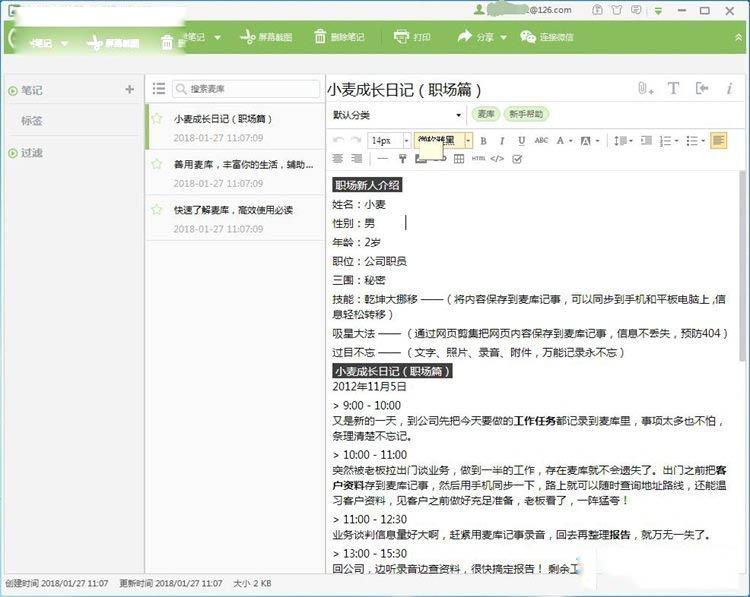The image size is (750, 597).
Task: Click the 连接微信 label
Action: coord(556,37)
